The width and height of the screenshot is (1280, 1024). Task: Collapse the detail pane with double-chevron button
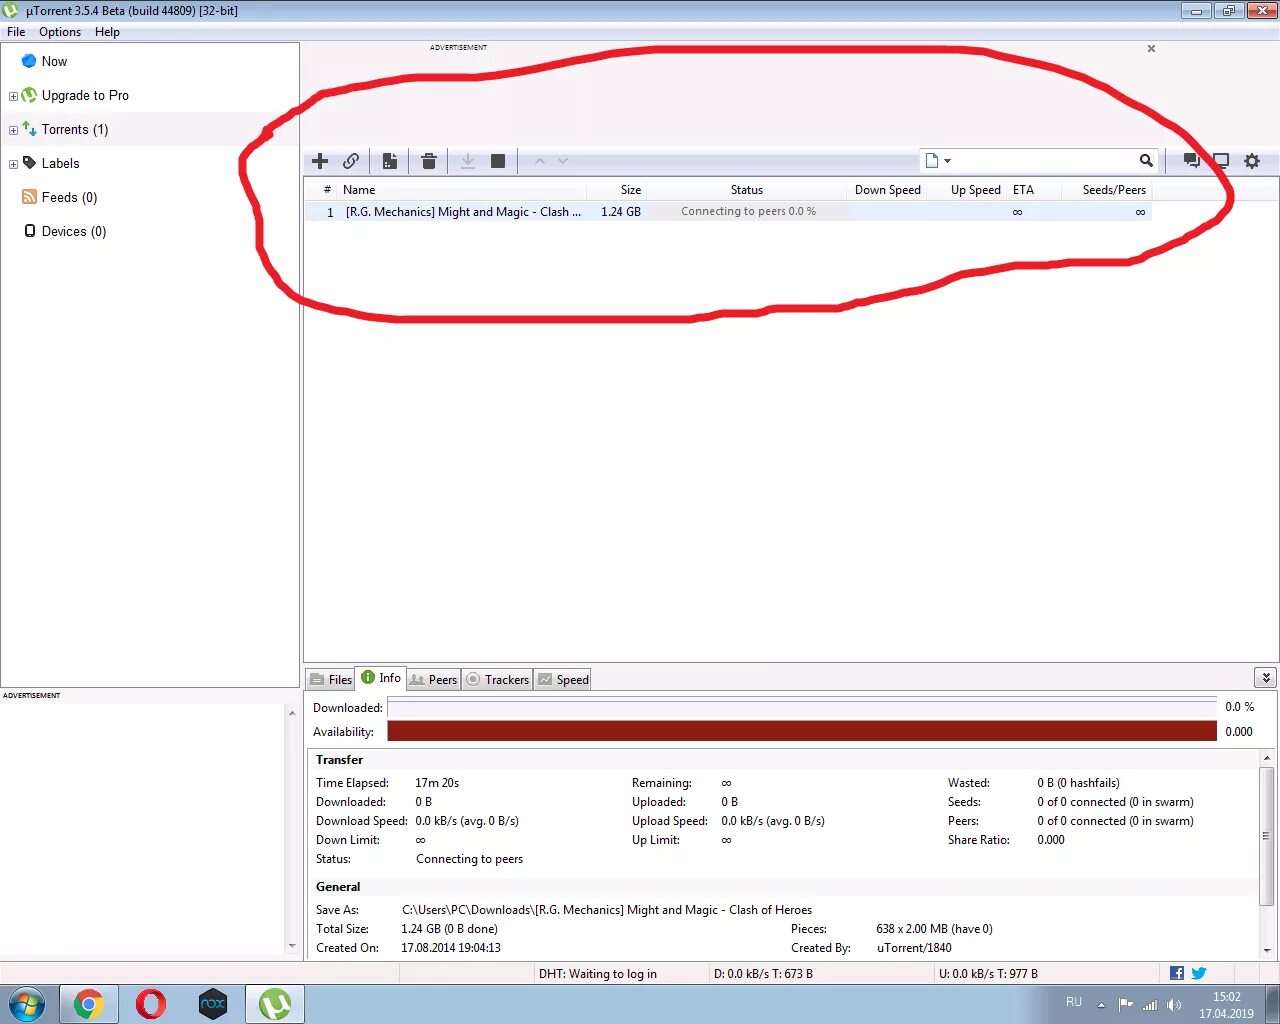1266,677
